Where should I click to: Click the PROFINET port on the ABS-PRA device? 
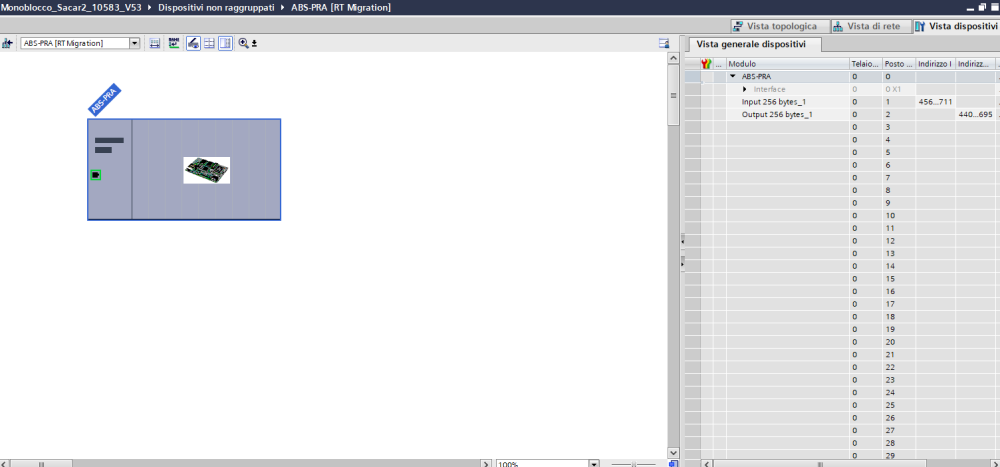[96, 175]
